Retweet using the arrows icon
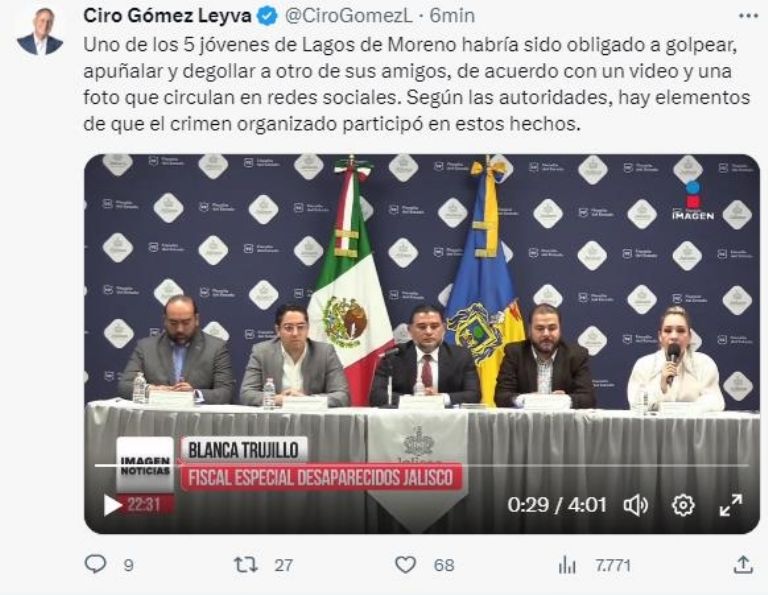 pyautogui.click(x=245, y=565)
